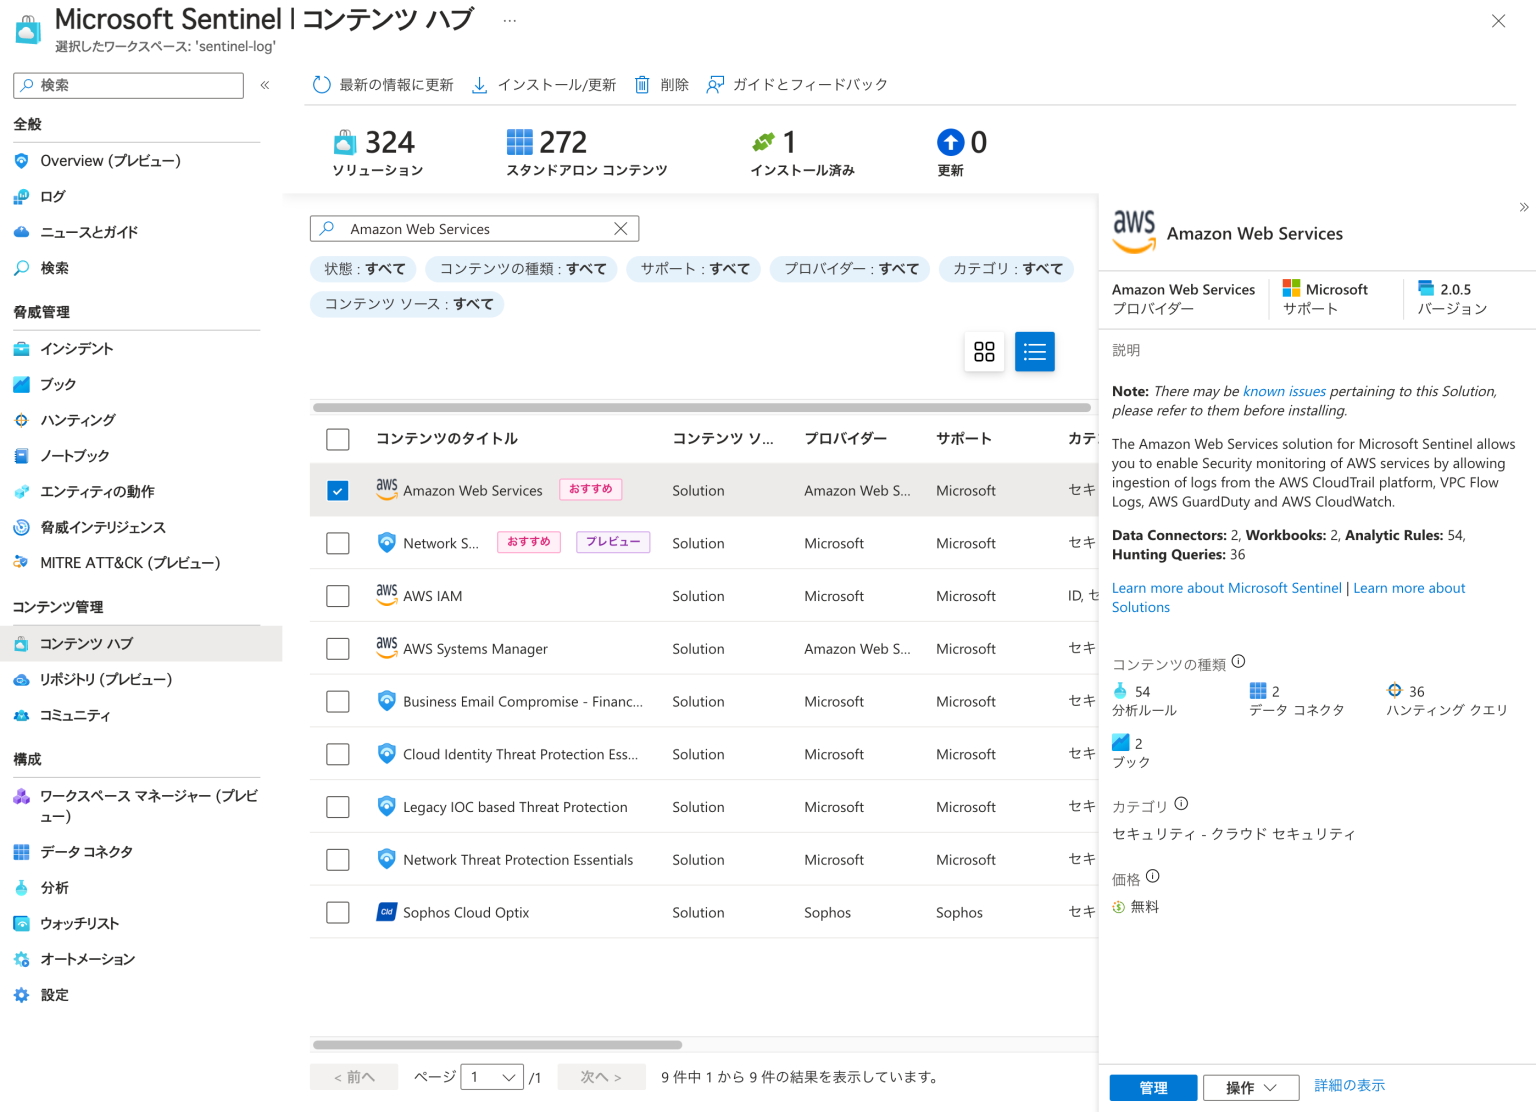Open the page number selector
1536x1112 pixels.
491,1077
